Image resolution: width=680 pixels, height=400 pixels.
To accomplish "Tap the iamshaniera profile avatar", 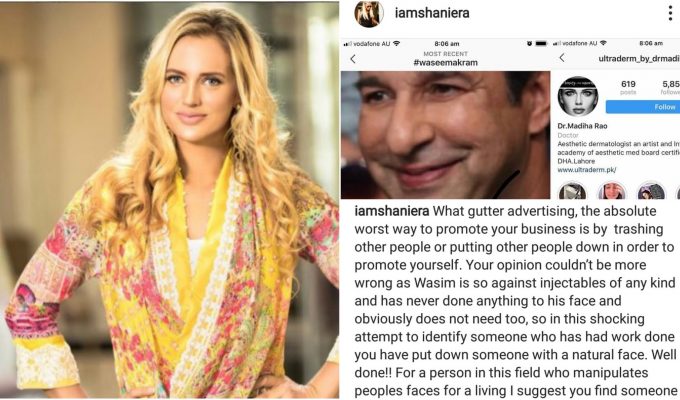I will pos(369,14).
